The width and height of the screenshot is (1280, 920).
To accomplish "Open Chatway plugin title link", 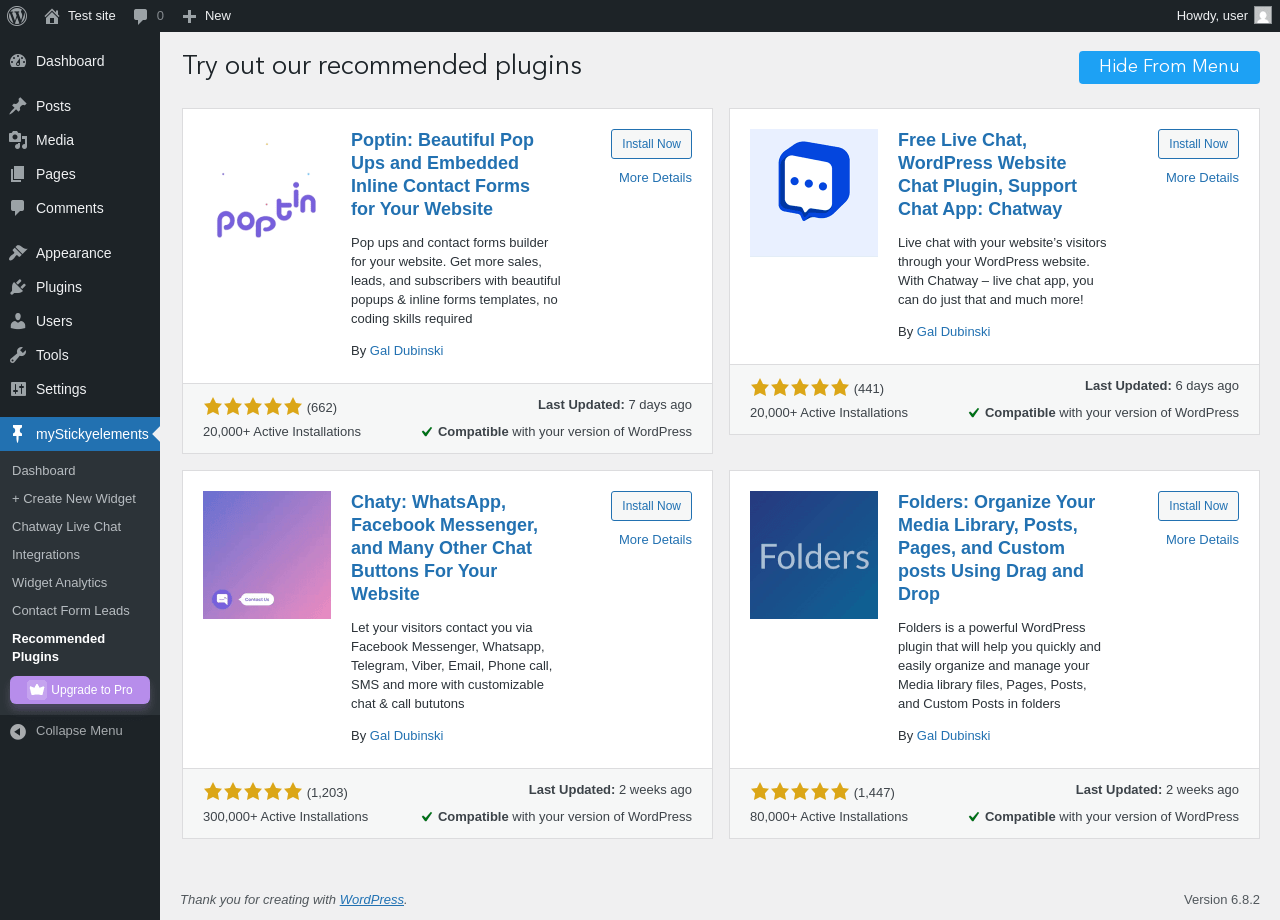I will [987, 175].
